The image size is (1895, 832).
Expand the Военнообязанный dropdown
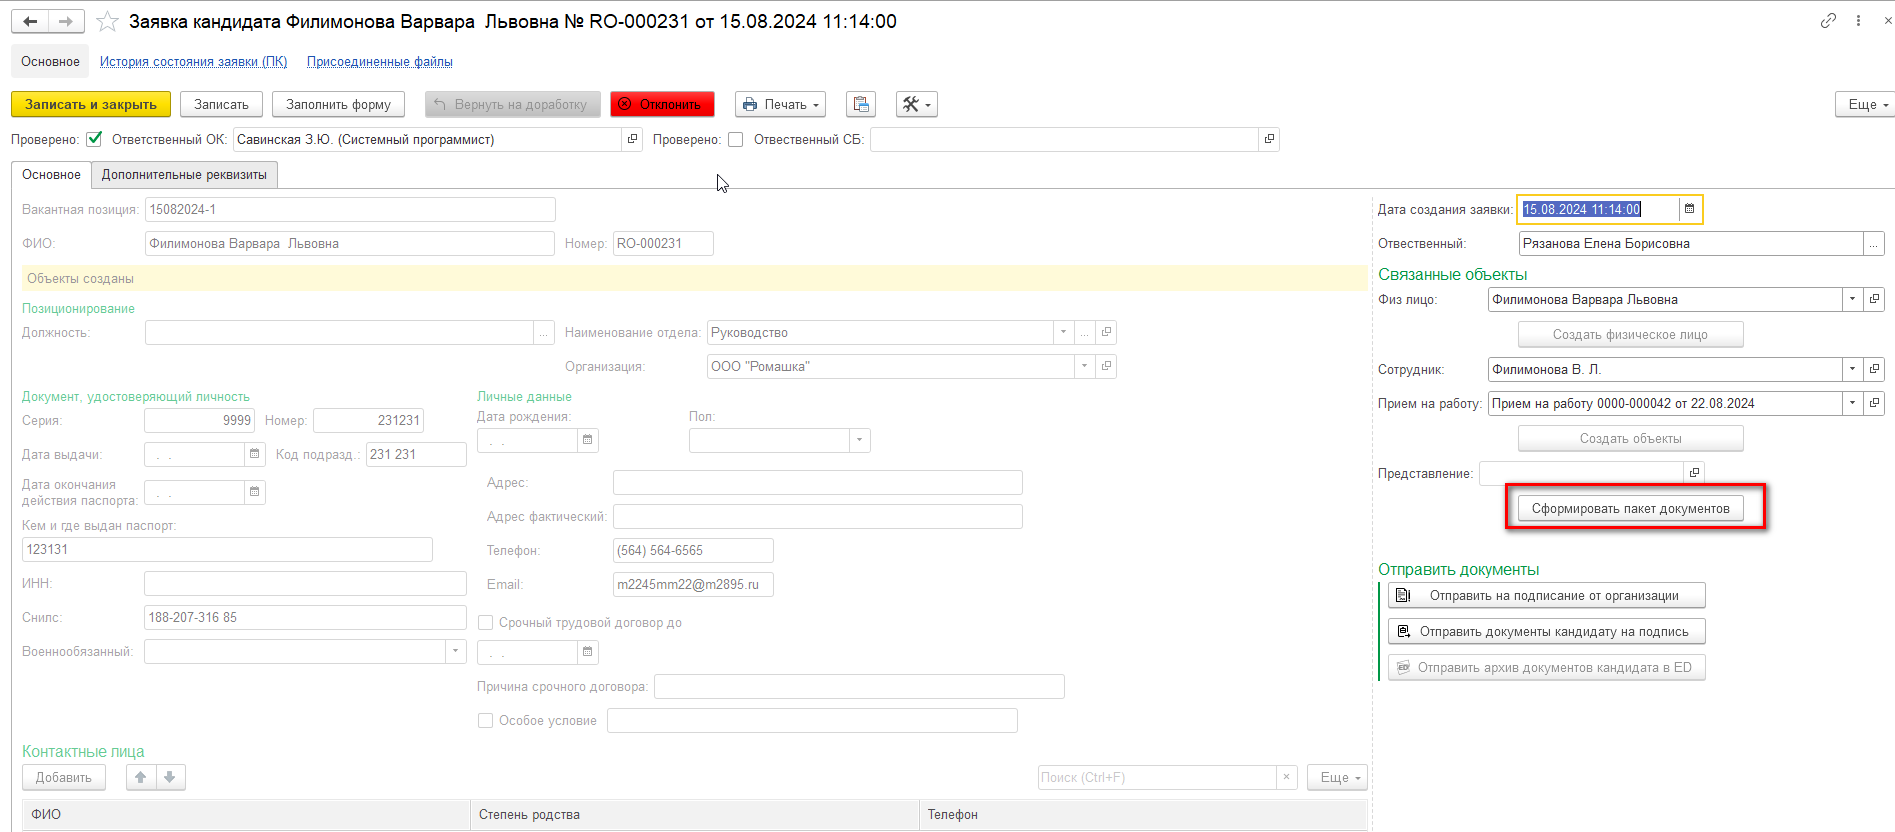coord(455,651)
